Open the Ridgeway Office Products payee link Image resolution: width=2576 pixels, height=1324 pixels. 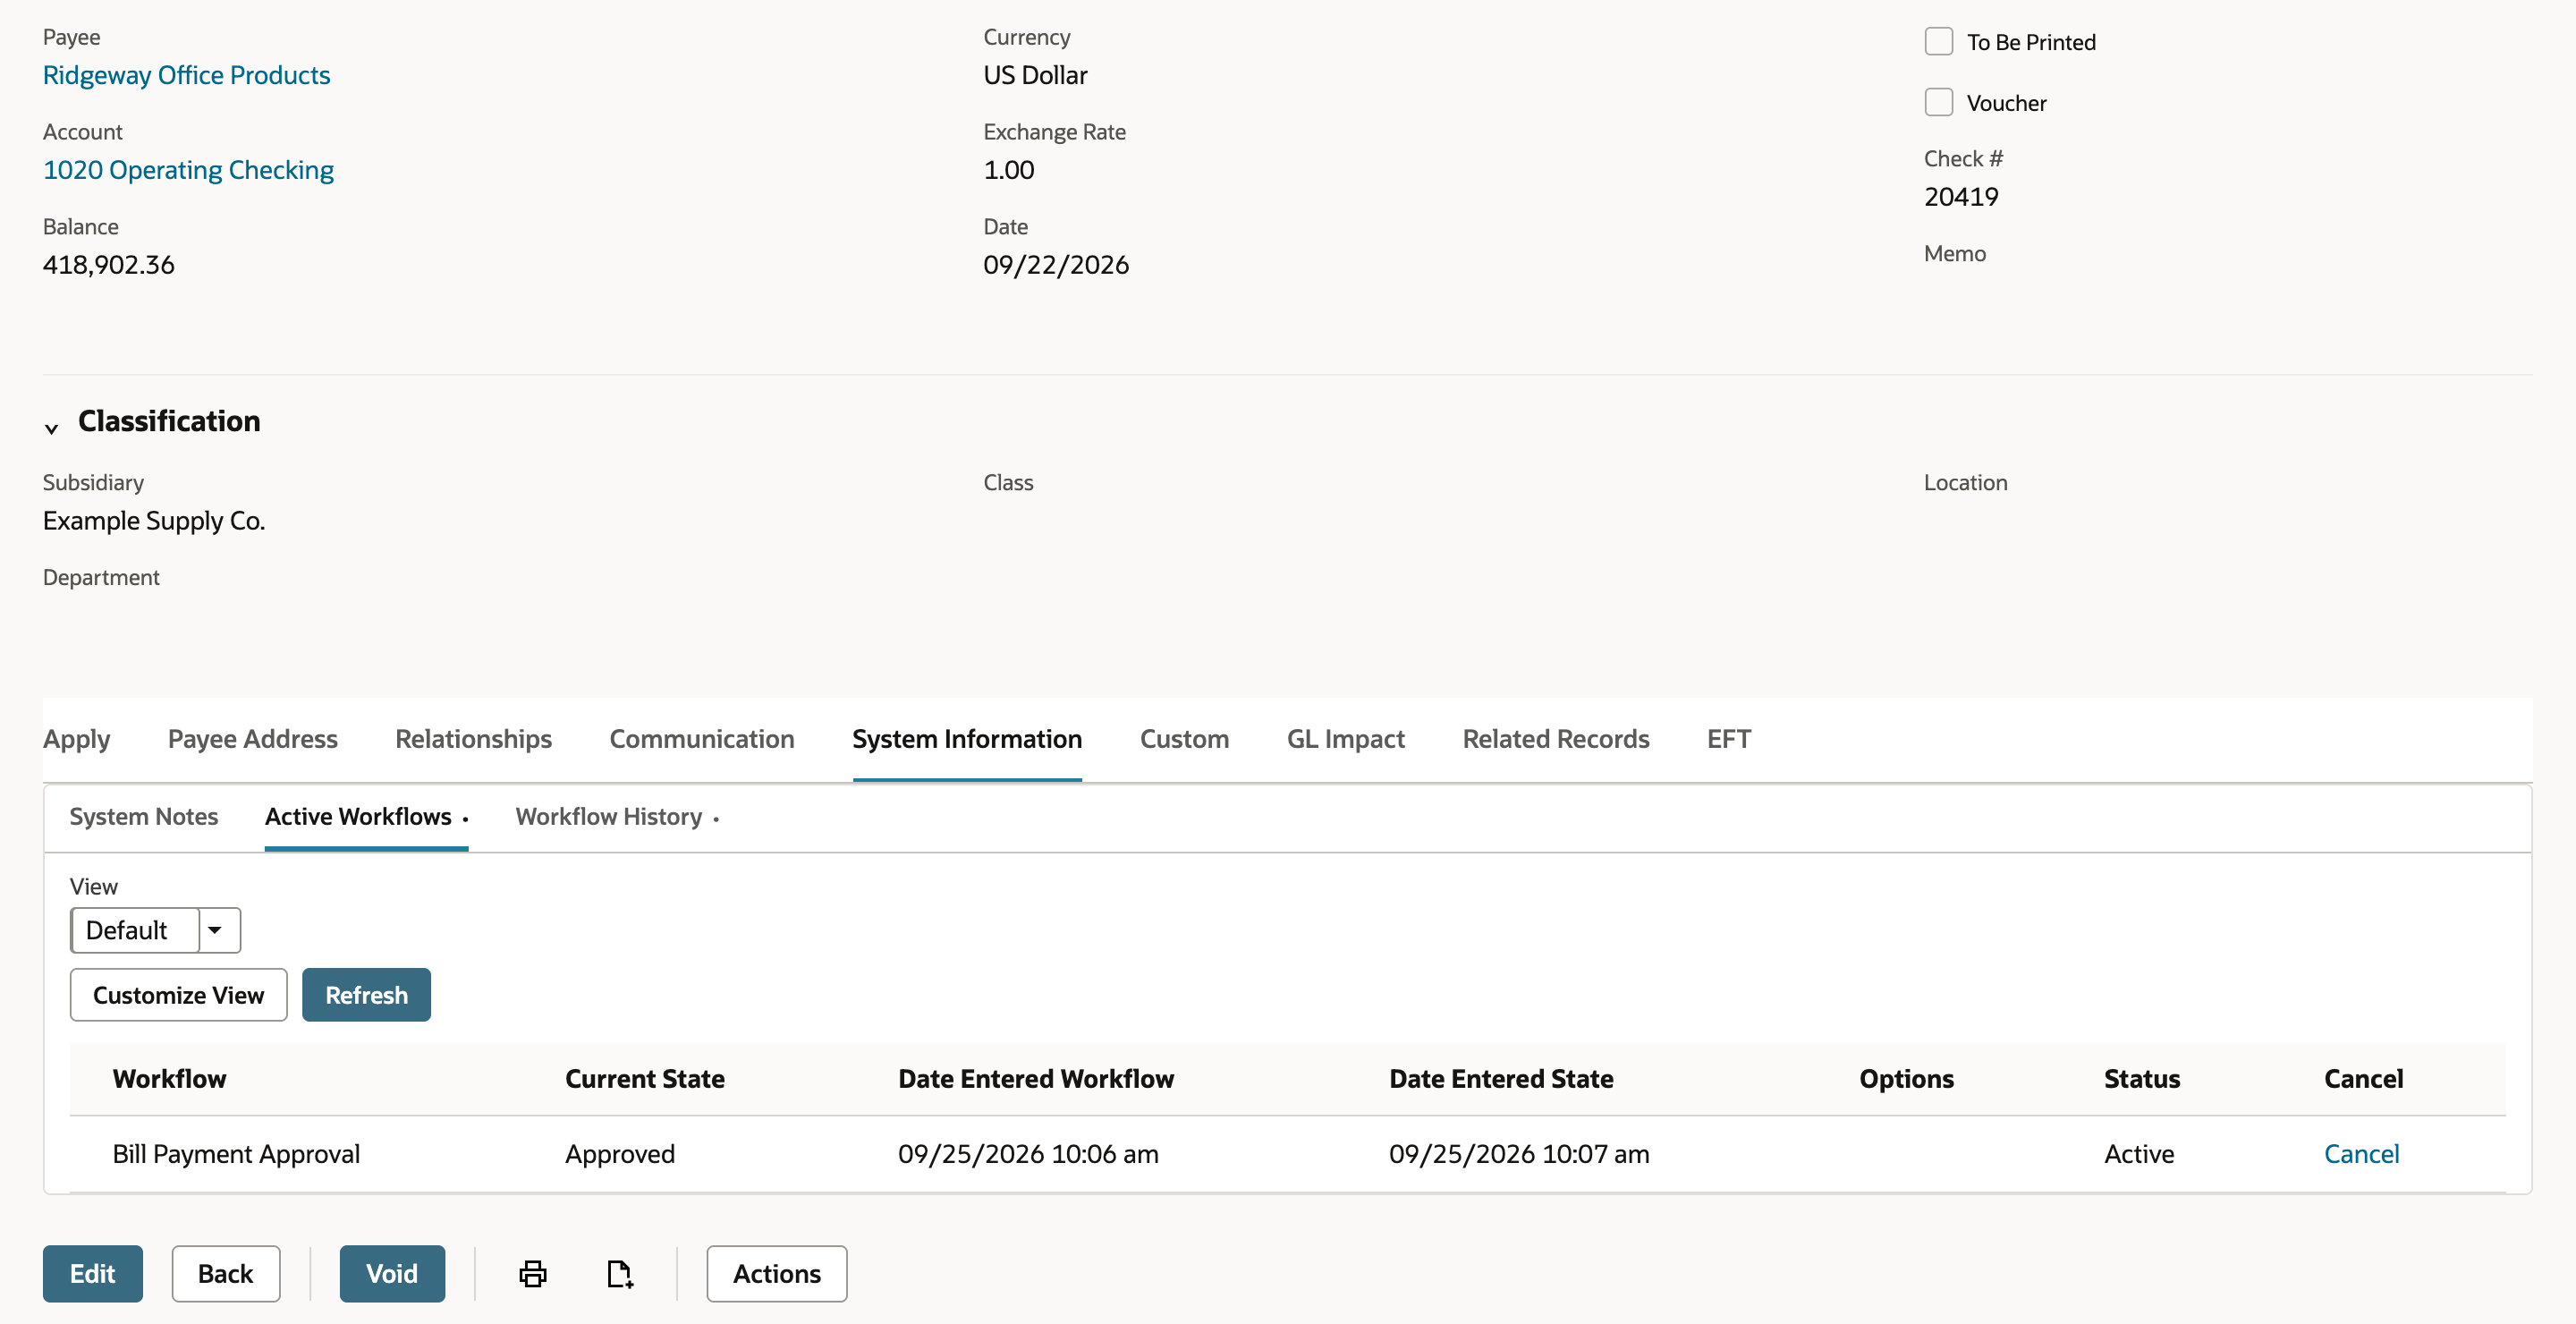tap(187, 75)
